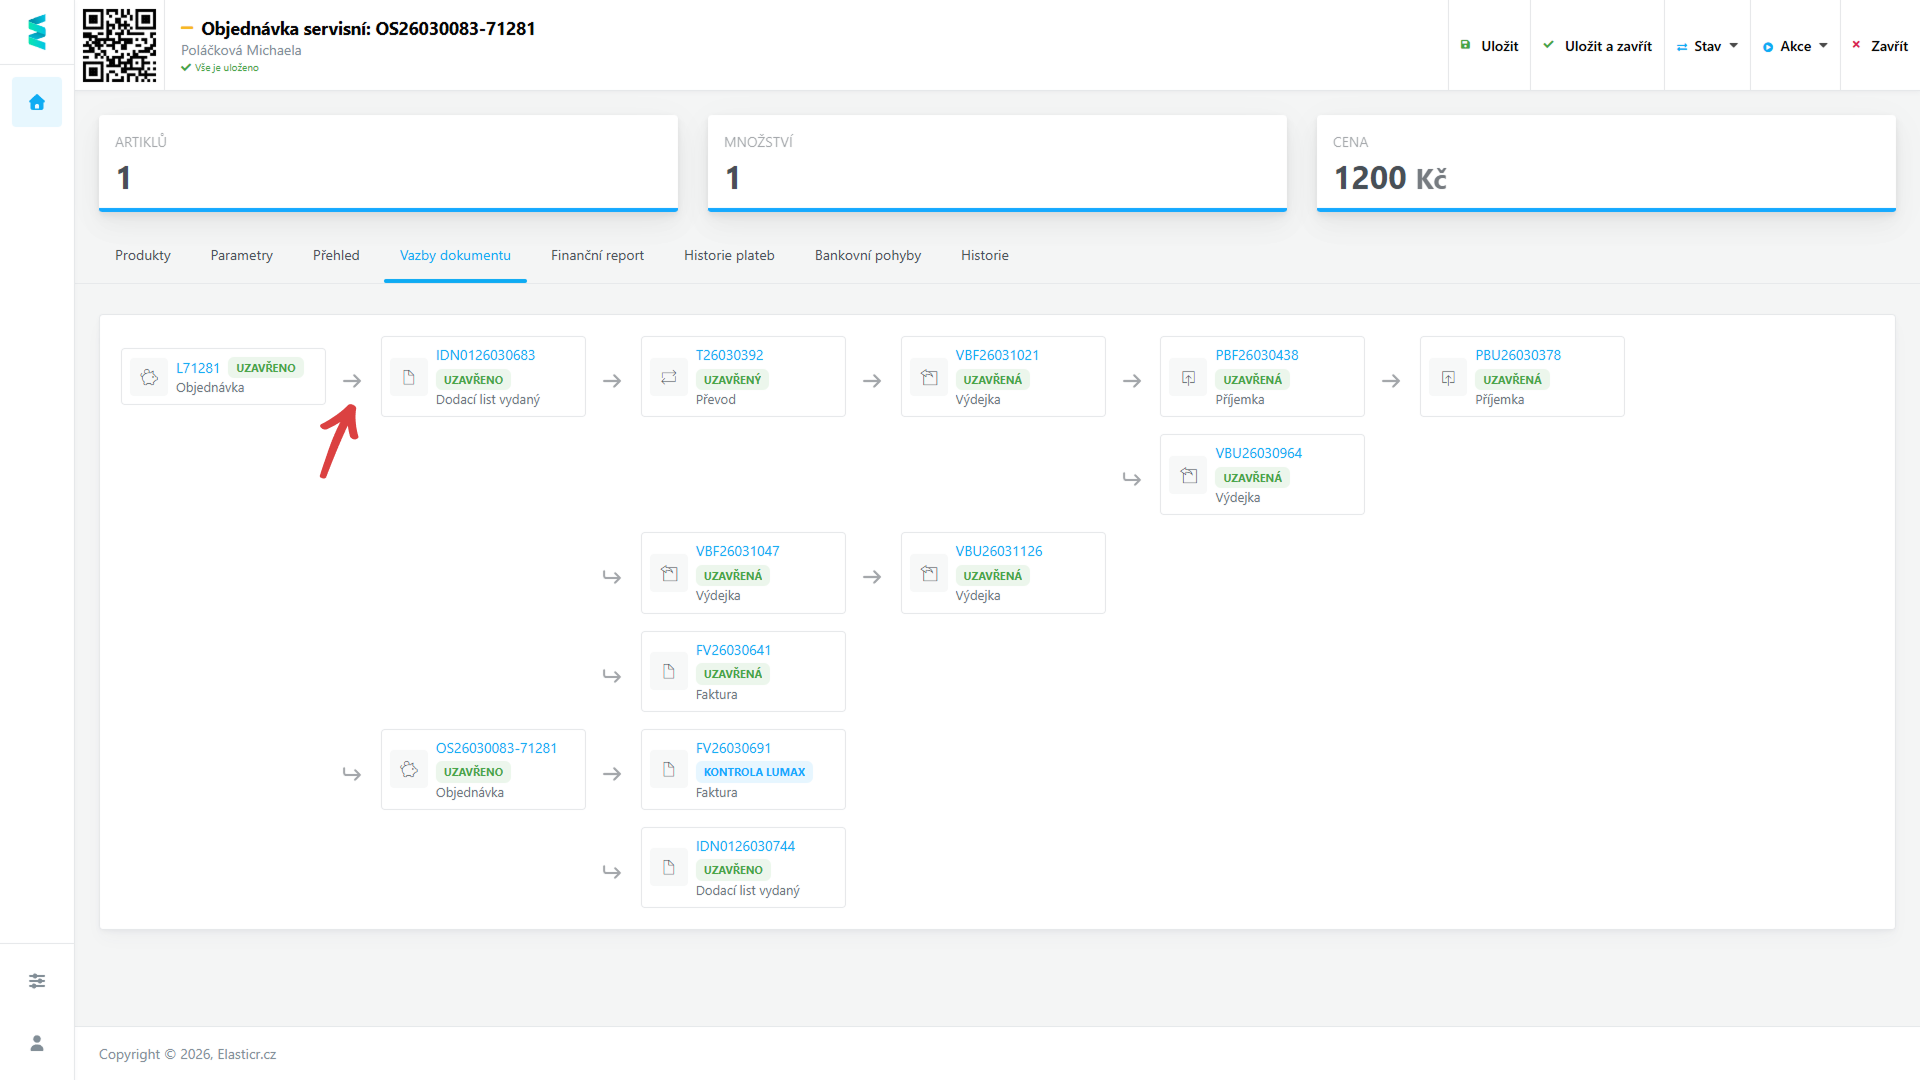This screenshot has width=1920, height=1080.
Task: Open the Přehled tab
Action: (336, 255)
